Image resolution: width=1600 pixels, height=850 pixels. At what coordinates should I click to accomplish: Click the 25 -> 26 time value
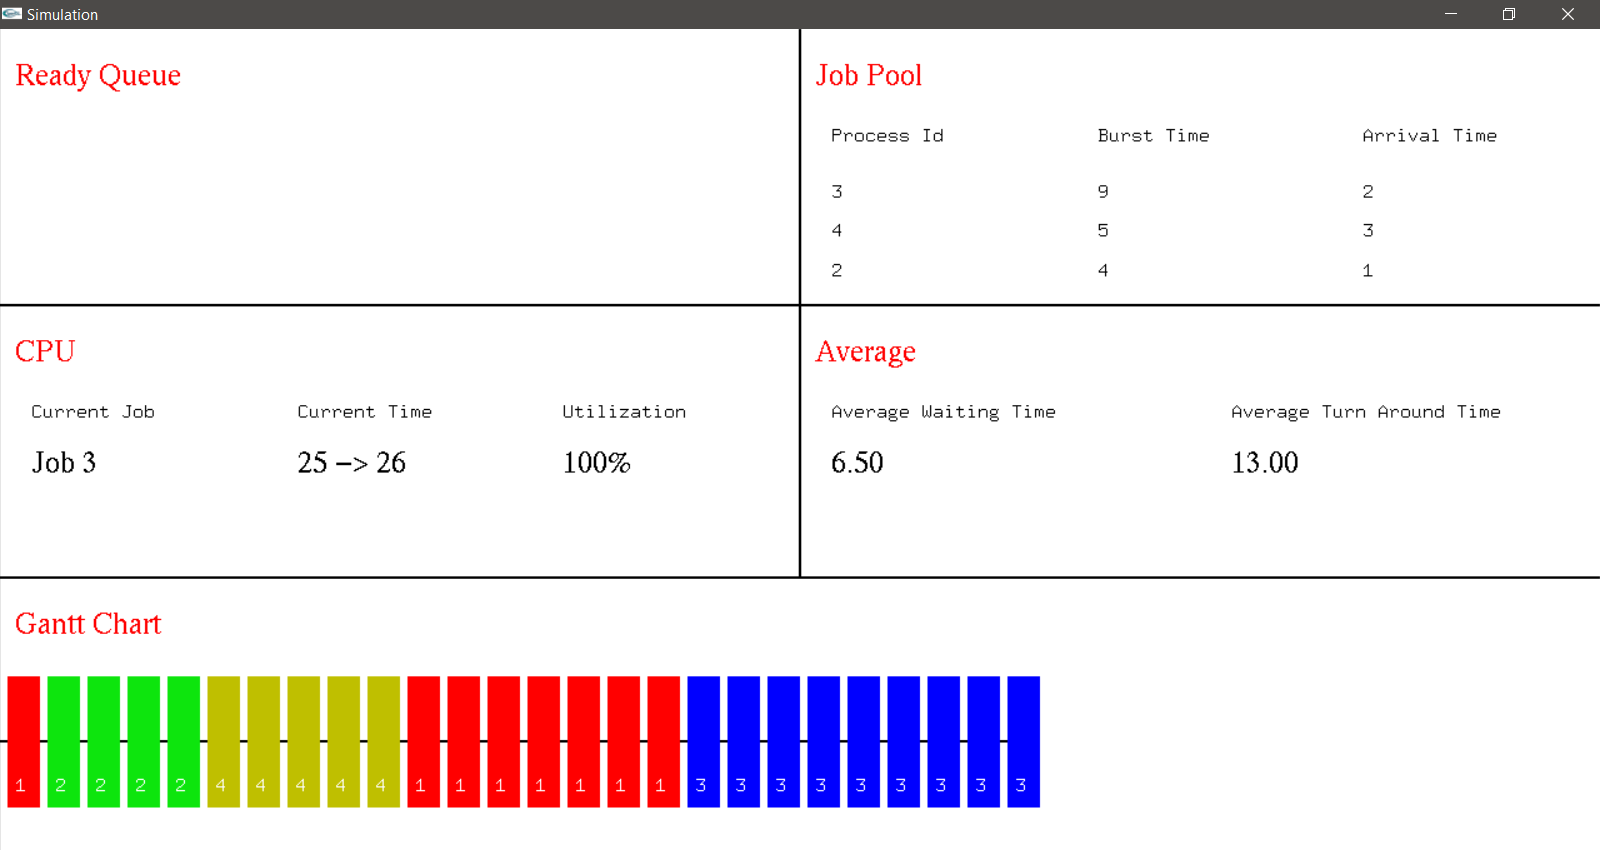[352, 462]
